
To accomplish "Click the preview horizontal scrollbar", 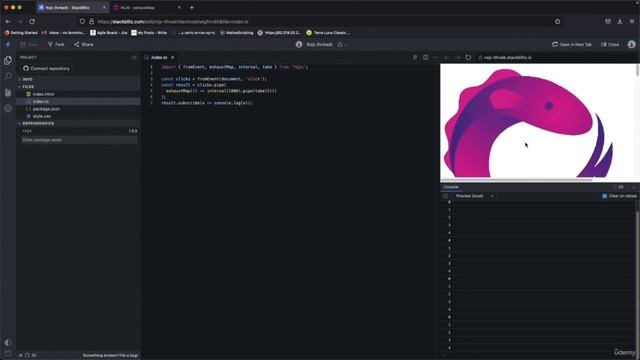I will [516, 180].
